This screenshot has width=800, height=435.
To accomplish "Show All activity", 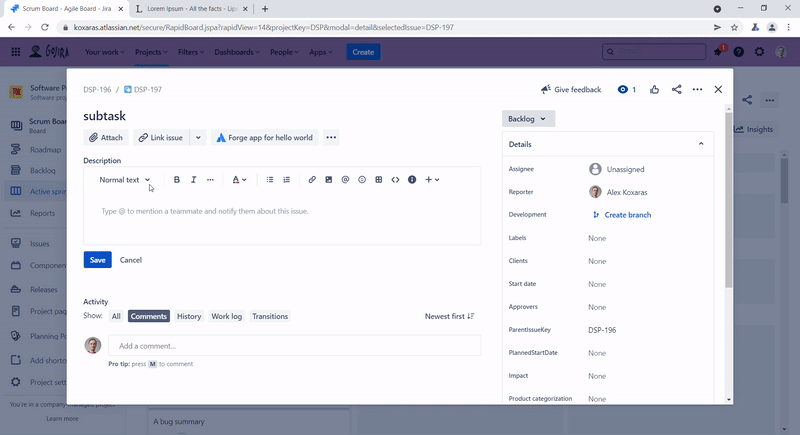I will pyautogui.click(x=116, y=316).
